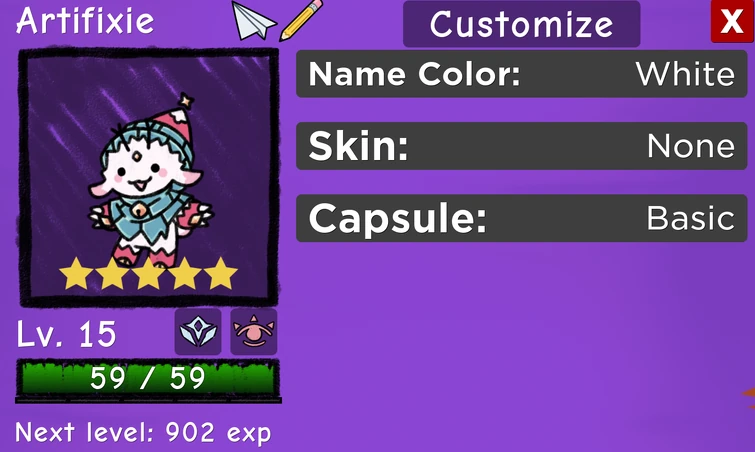
Task: Change the Capsule option
Action: 521,218
